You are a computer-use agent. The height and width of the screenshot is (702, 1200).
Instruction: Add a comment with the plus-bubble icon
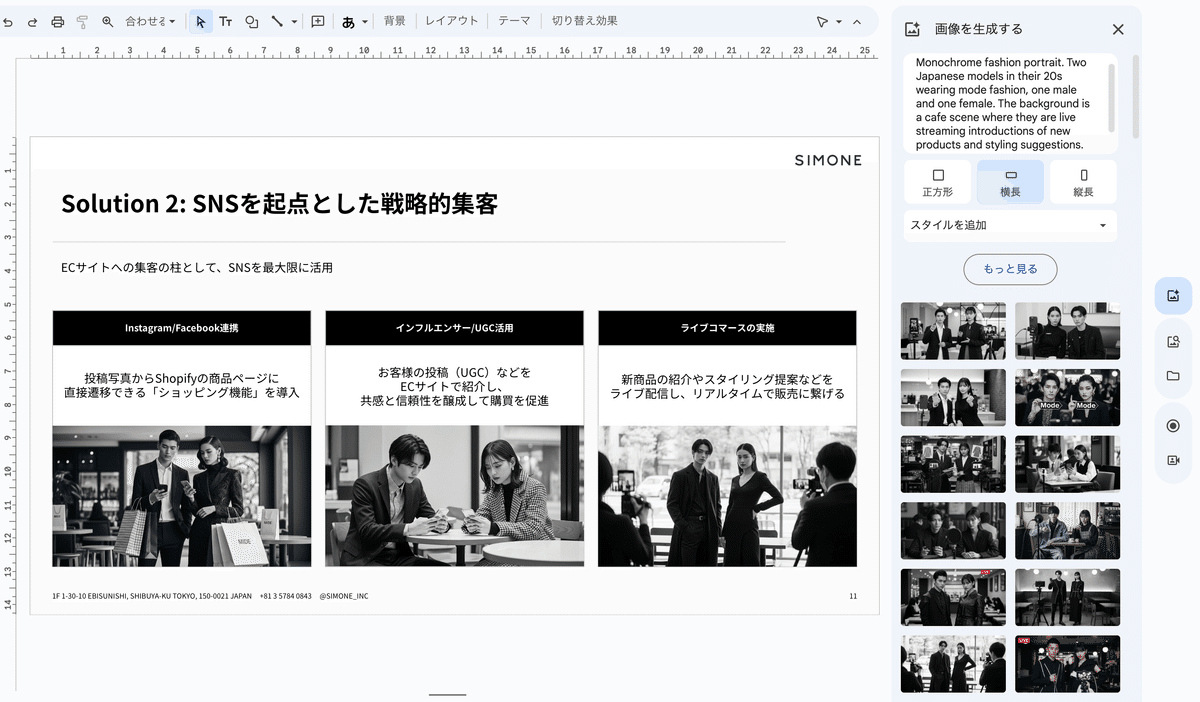click(318, 21)
